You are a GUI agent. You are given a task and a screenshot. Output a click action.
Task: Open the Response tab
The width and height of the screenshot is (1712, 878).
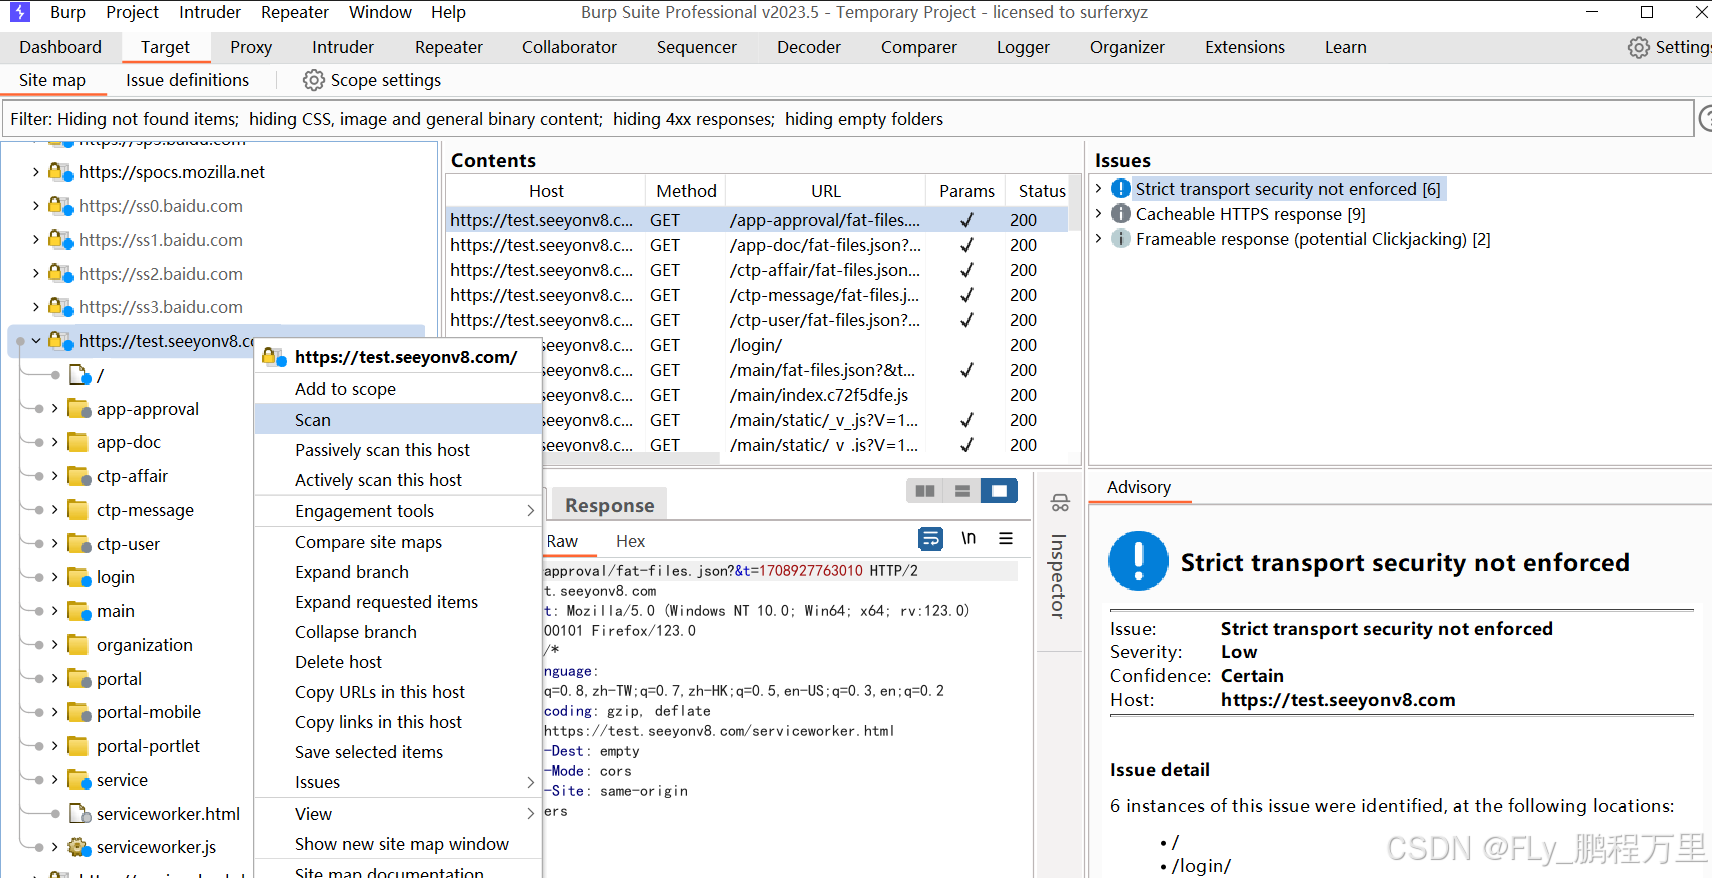(x=609, y=505)
